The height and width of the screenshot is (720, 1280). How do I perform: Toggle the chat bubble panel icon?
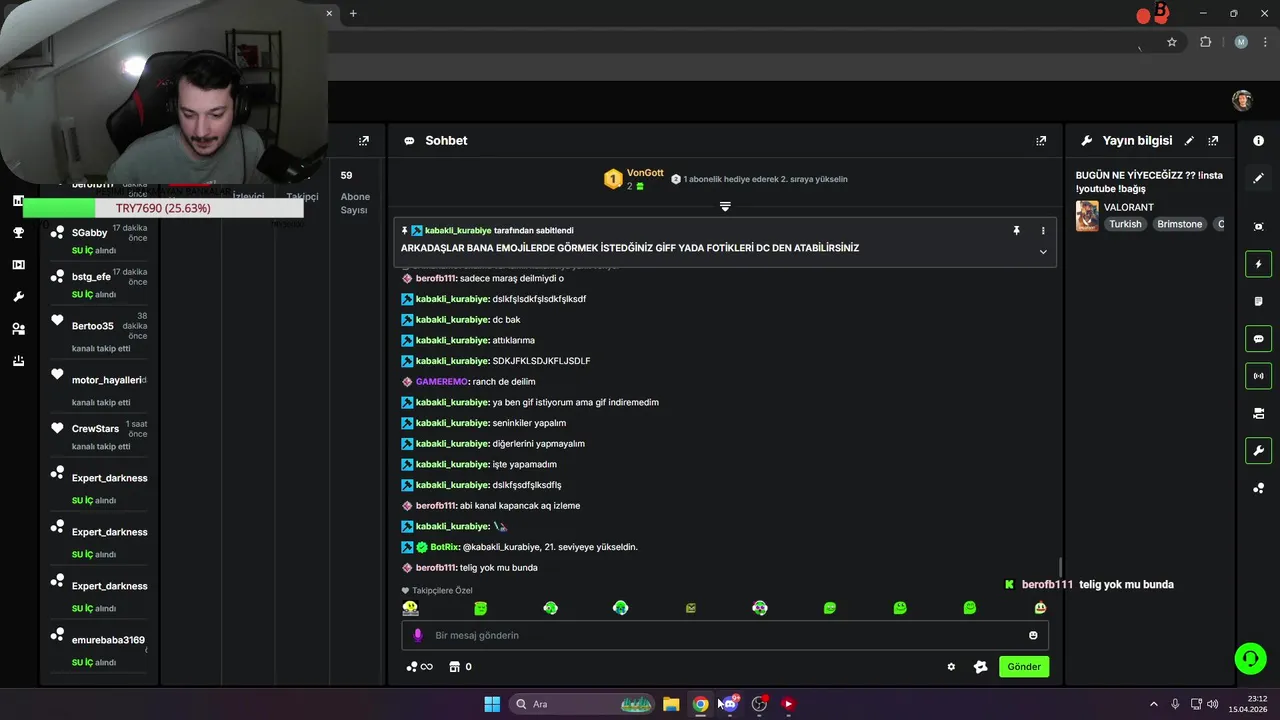(x=1258, y=339)
